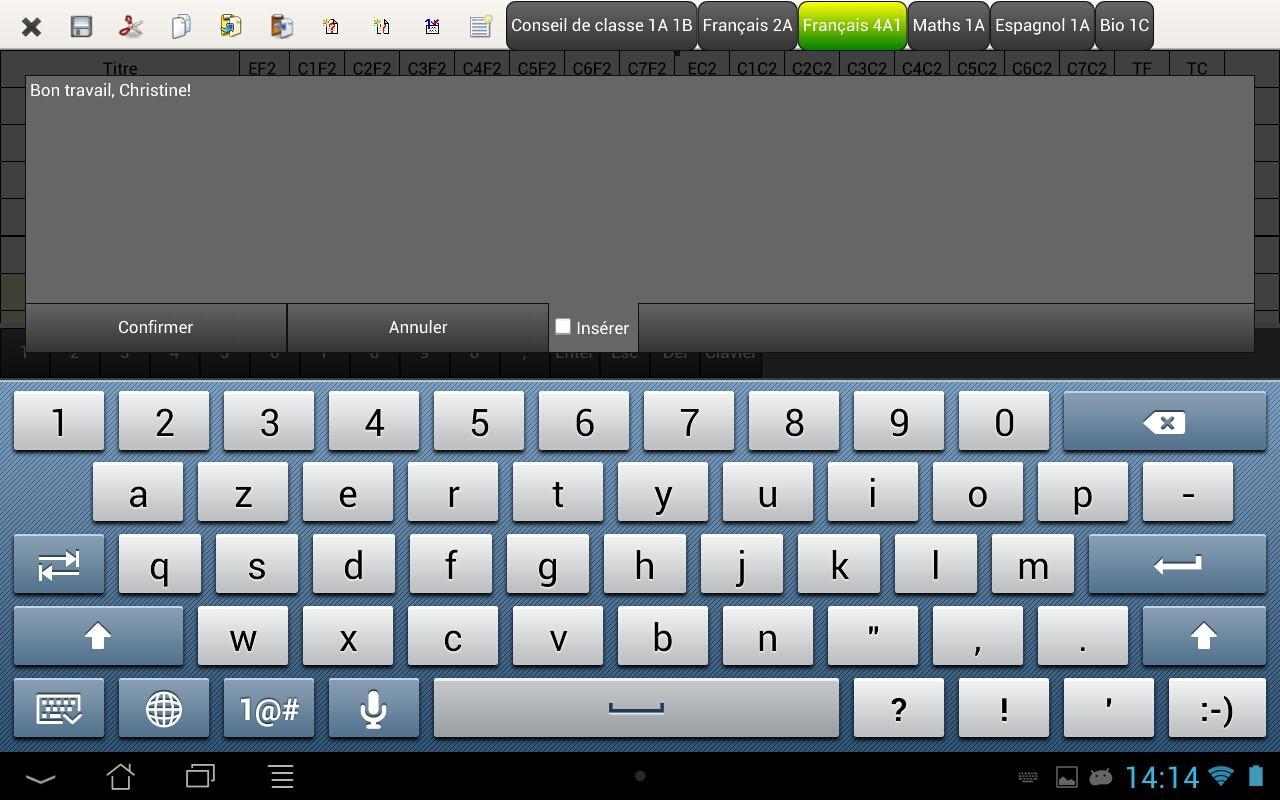This screenshot has width=1280, height=800.
Task: Tap the keyboard indicator in status bar
Action: (1027, 777)
